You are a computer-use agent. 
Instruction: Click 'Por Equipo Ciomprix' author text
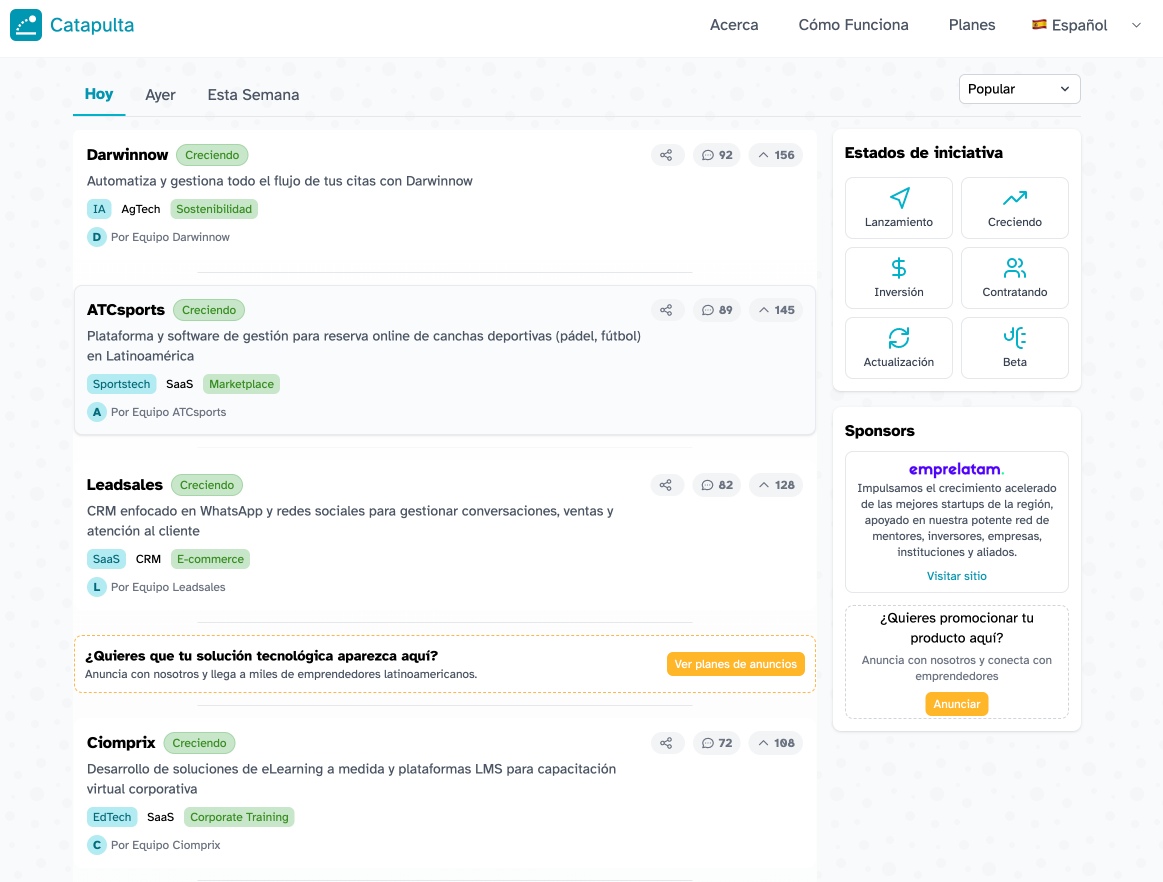click(x=165, y=845)
